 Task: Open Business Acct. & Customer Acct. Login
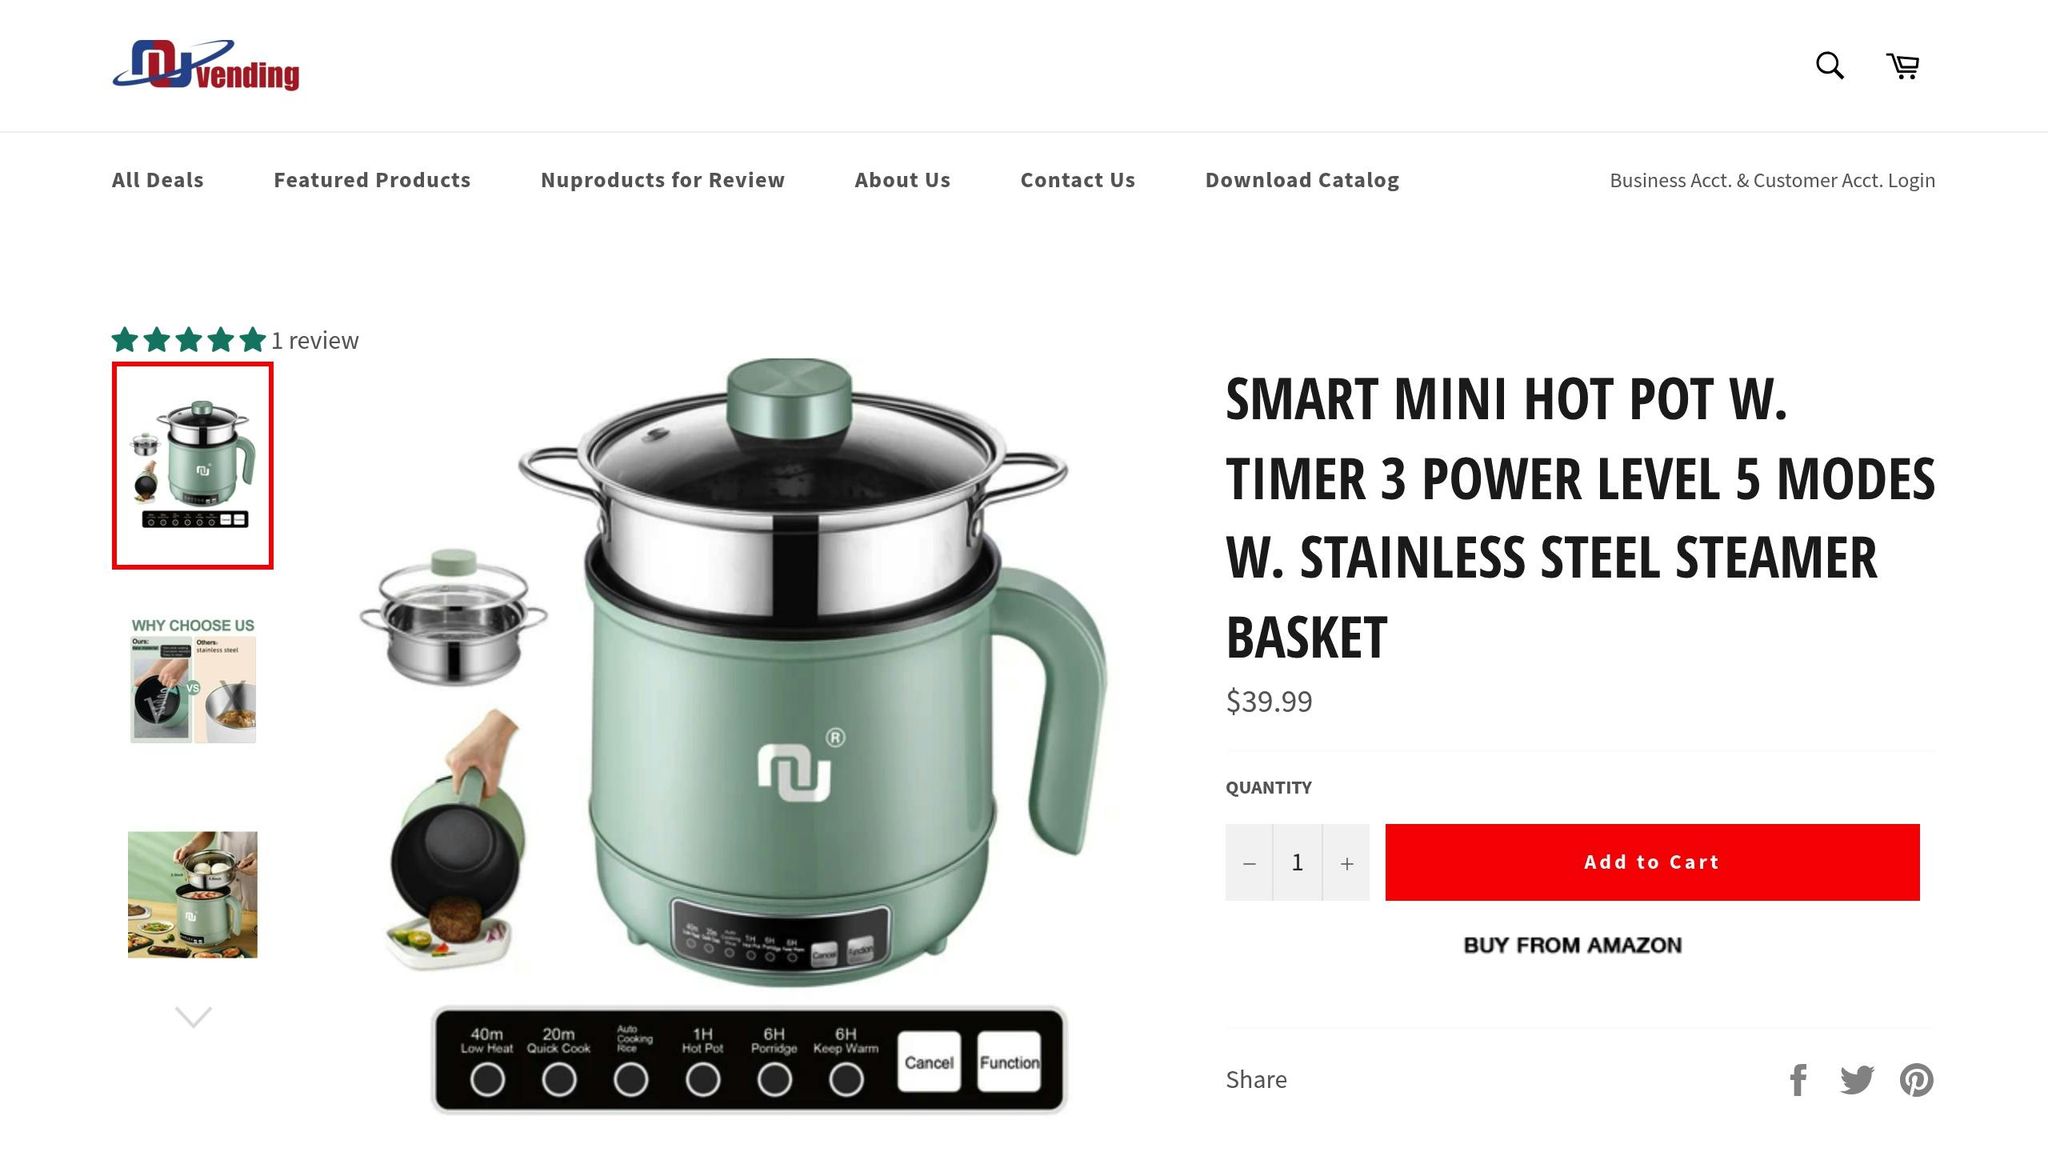1772,180
